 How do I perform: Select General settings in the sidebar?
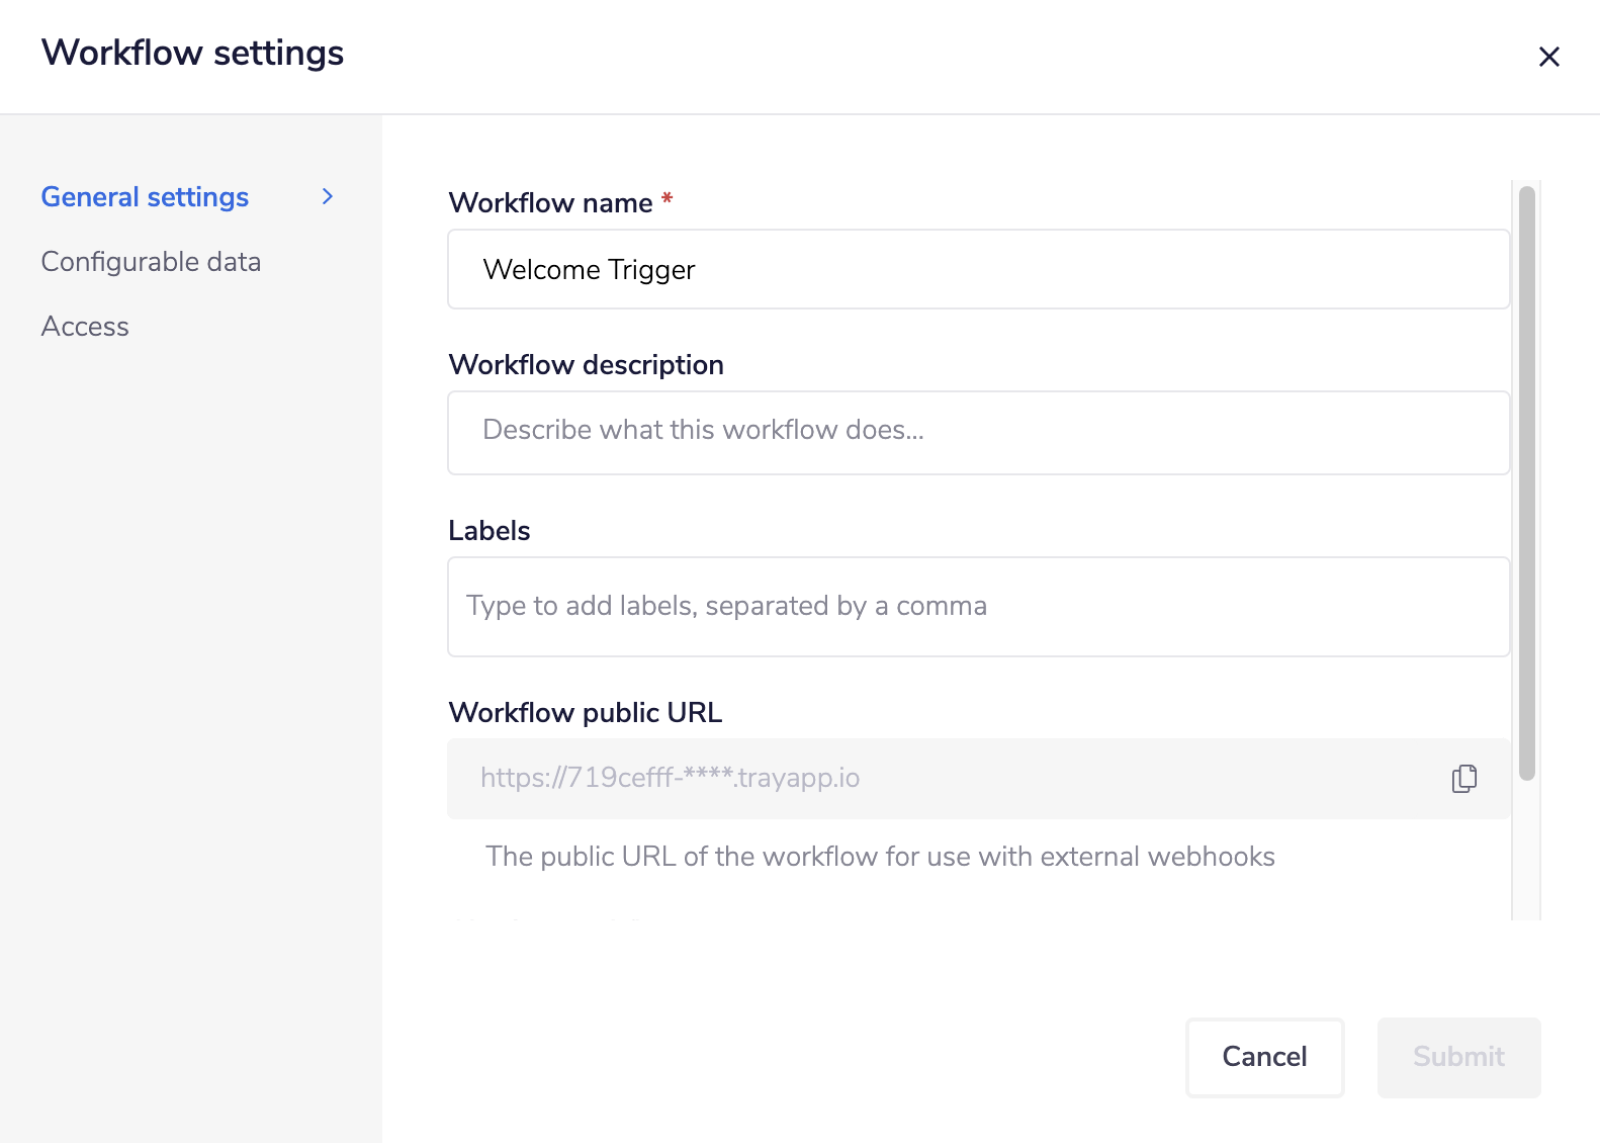tap(144, 196)
